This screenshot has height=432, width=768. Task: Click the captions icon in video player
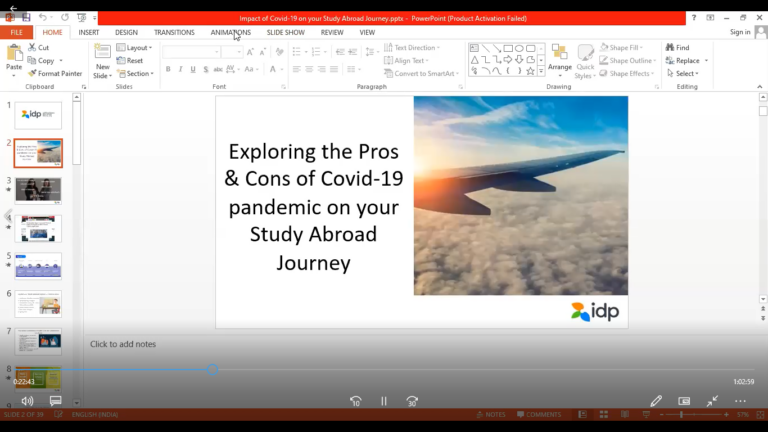55,401
